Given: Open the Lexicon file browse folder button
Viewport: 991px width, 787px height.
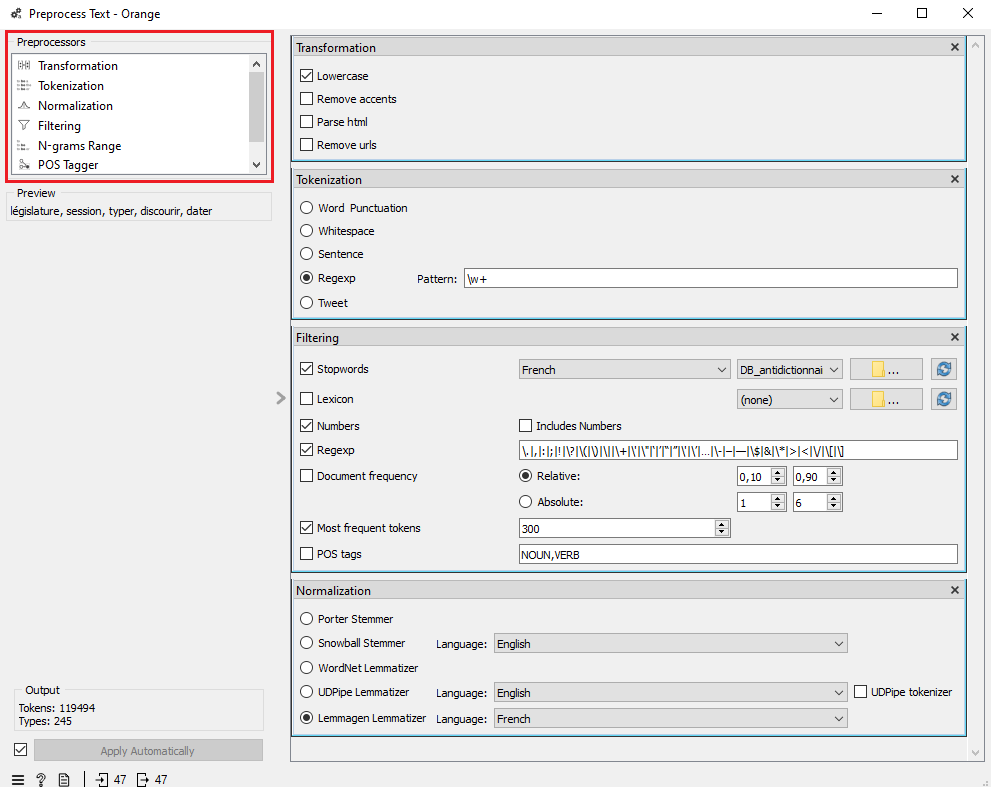Looking at the screenshot, I should click(x=886, y=399).
